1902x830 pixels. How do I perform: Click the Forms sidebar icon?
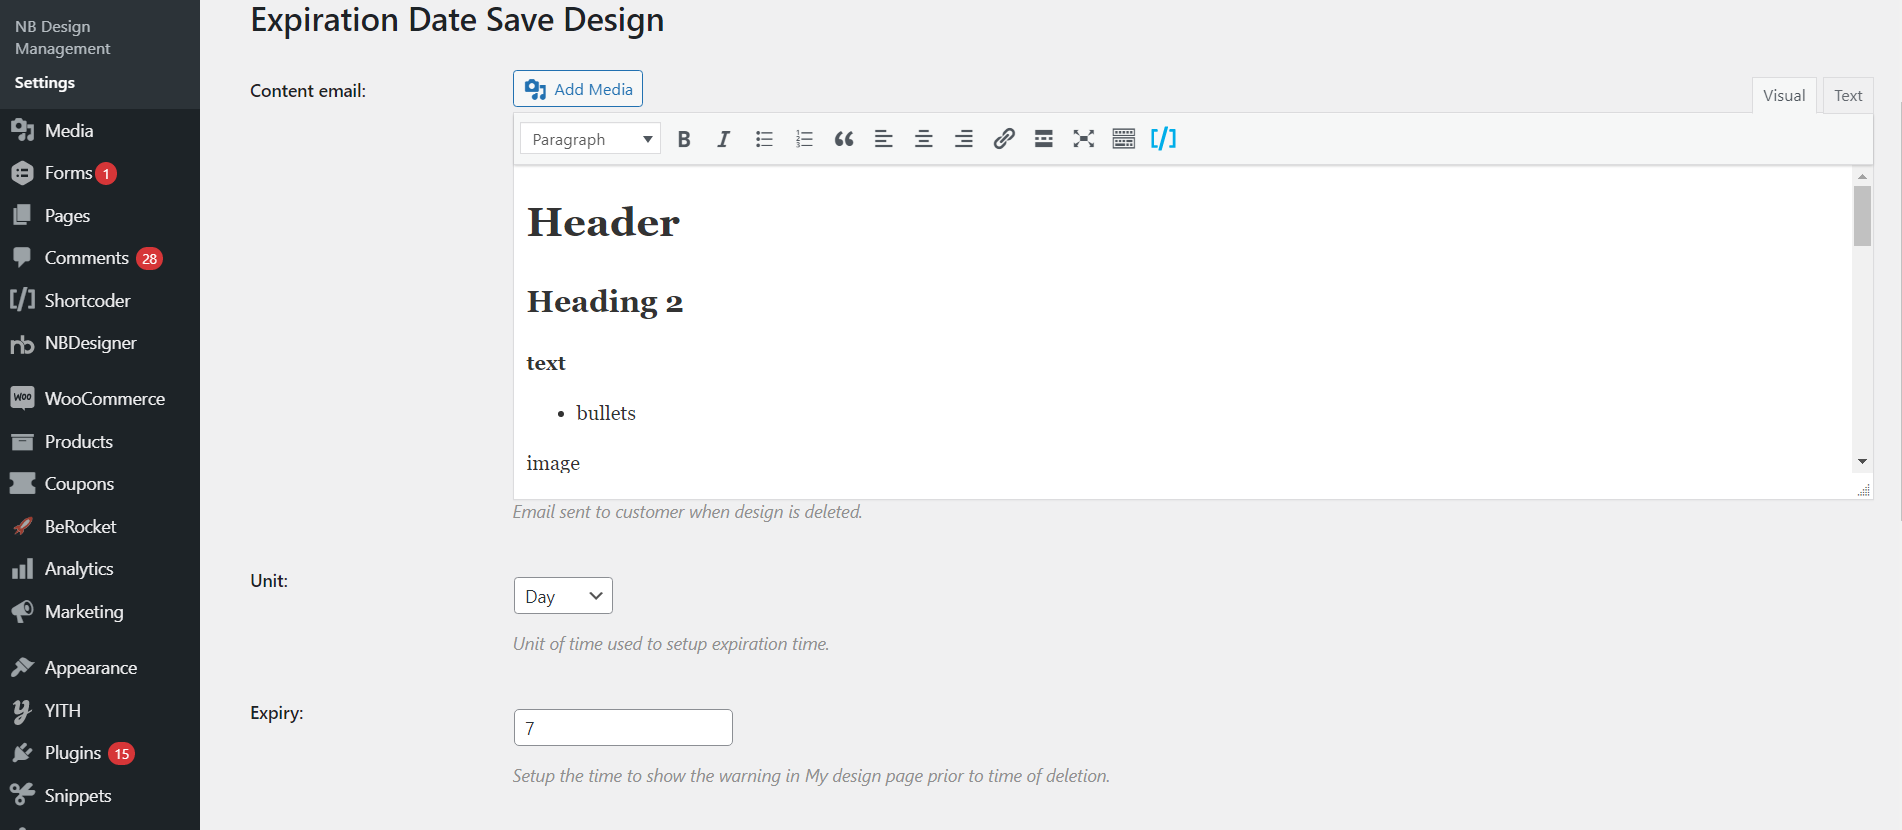(x=22, y=173)
